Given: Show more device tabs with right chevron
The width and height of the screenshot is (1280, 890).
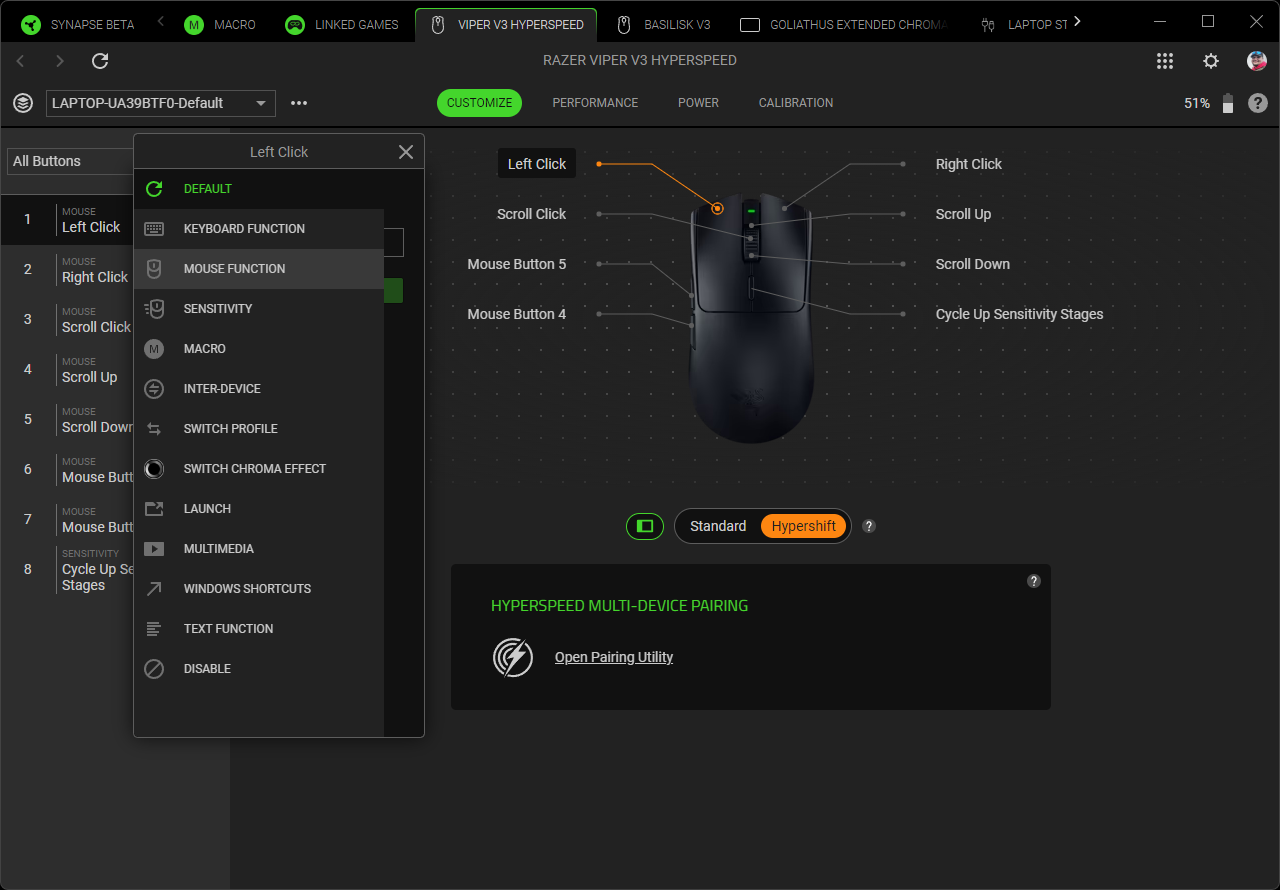Looking at the screenshot, I should point(1076,21).
